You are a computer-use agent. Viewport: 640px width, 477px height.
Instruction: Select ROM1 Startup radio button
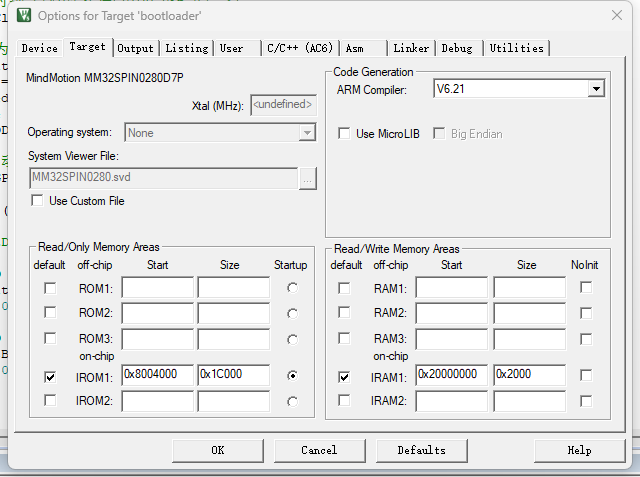click(x=292, y=288)
